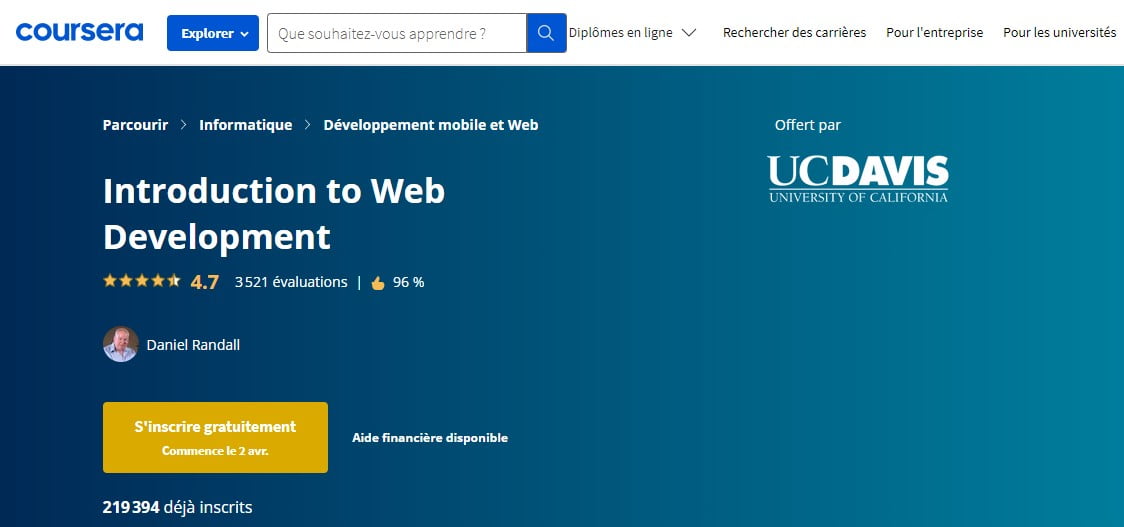
Task: Open Aide financière disponible link
Action: (430, 437)
